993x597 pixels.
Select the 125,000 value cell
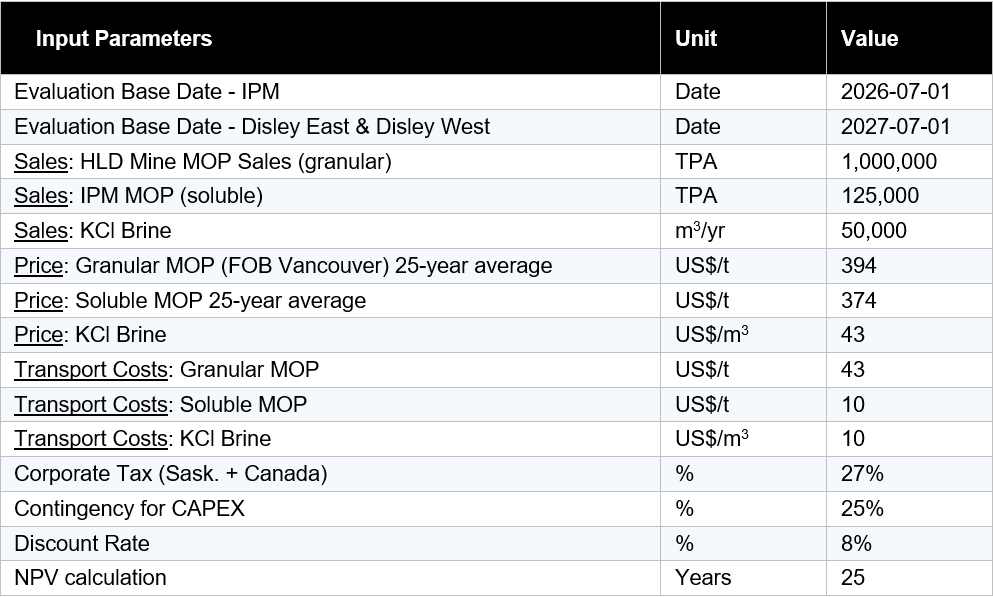pos(880,196)
